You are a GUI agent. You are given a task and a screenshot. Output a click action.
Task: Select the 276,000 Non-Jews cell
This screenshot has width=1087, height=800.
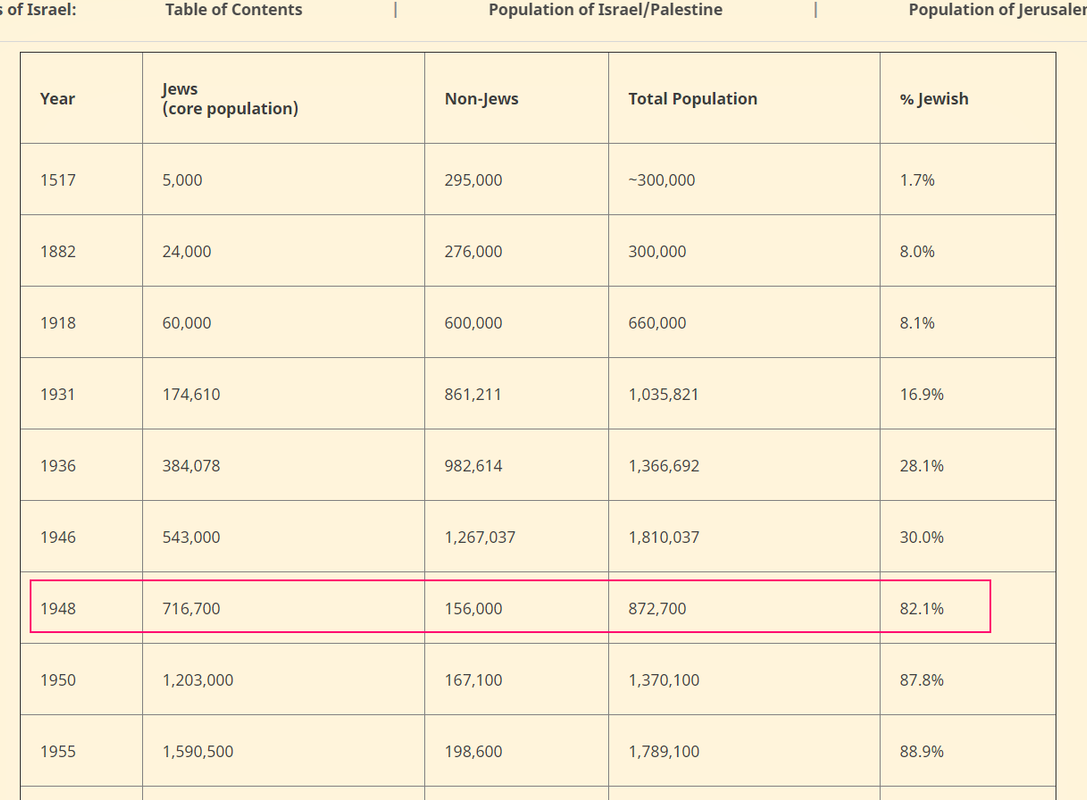516,251
